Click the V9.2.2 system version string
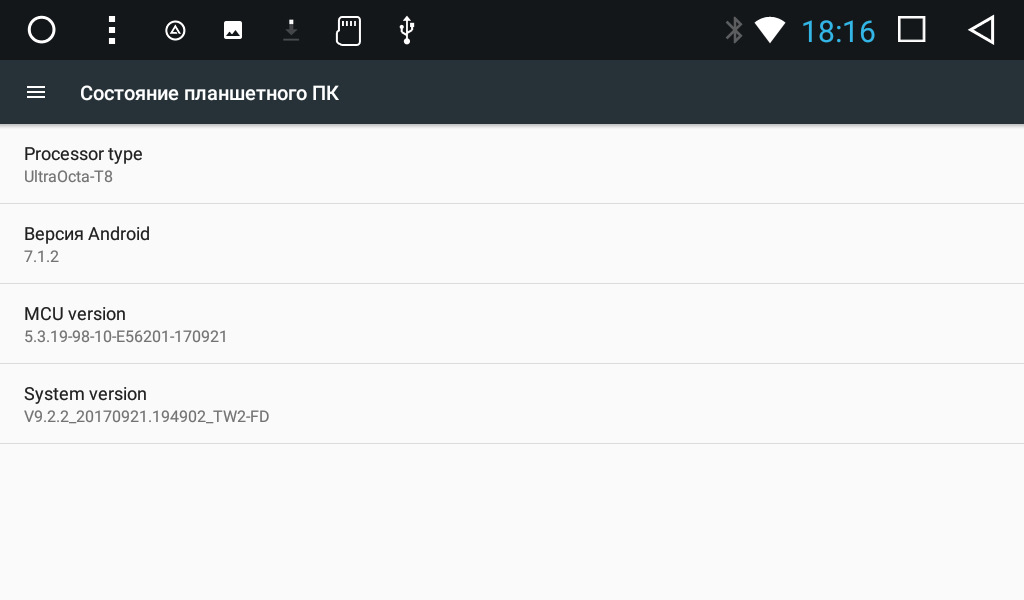 click(x=146, y=417)
